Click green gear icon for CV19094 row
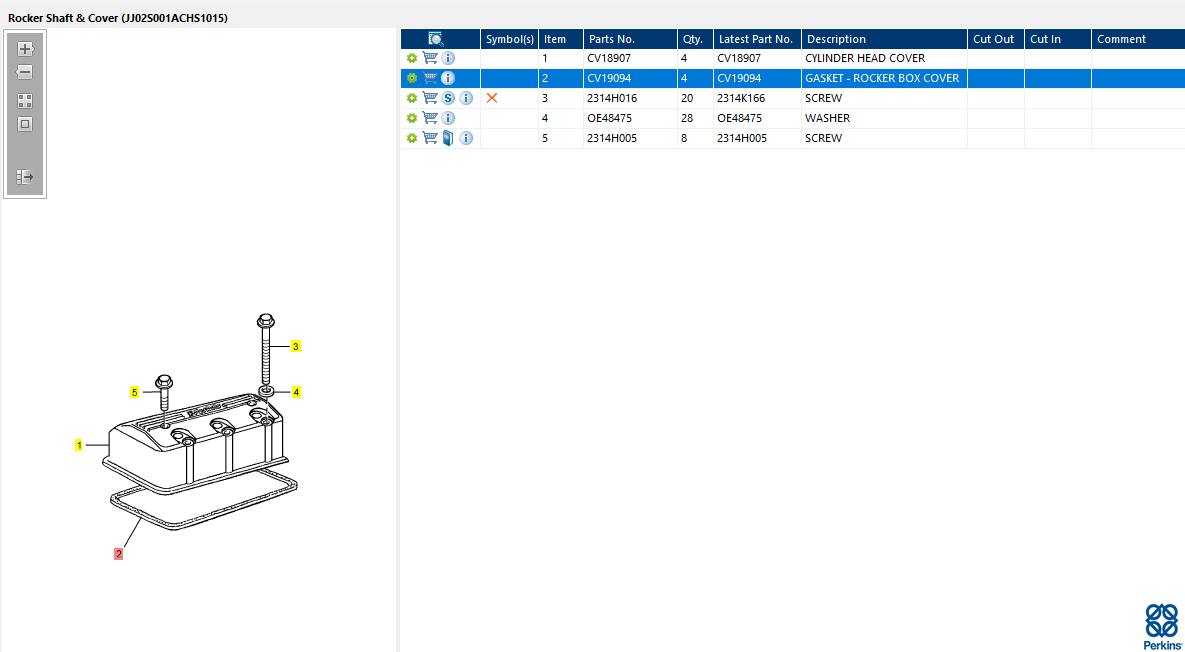Image resolution: width=1185 pixels, height=652 pixels. pos(412,78)
